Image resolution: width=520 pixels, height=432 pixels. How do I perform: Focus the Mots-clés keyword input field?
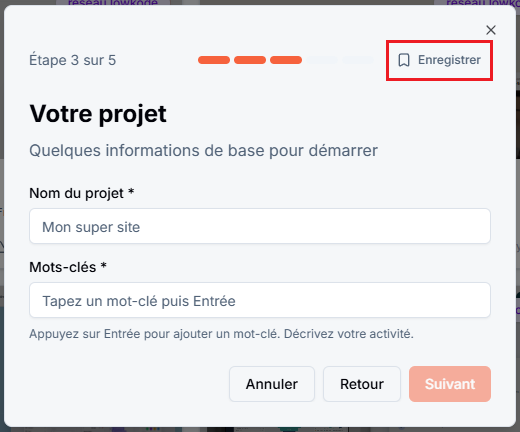pos(260,300)
